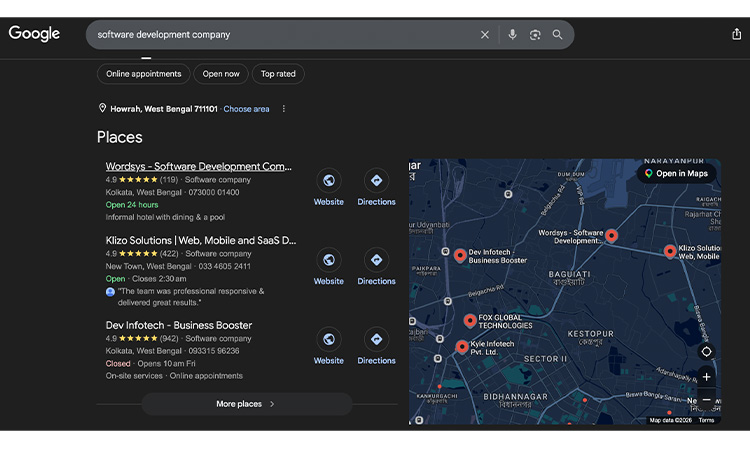Get Directions to Dev Infotech

pos(376,339)
